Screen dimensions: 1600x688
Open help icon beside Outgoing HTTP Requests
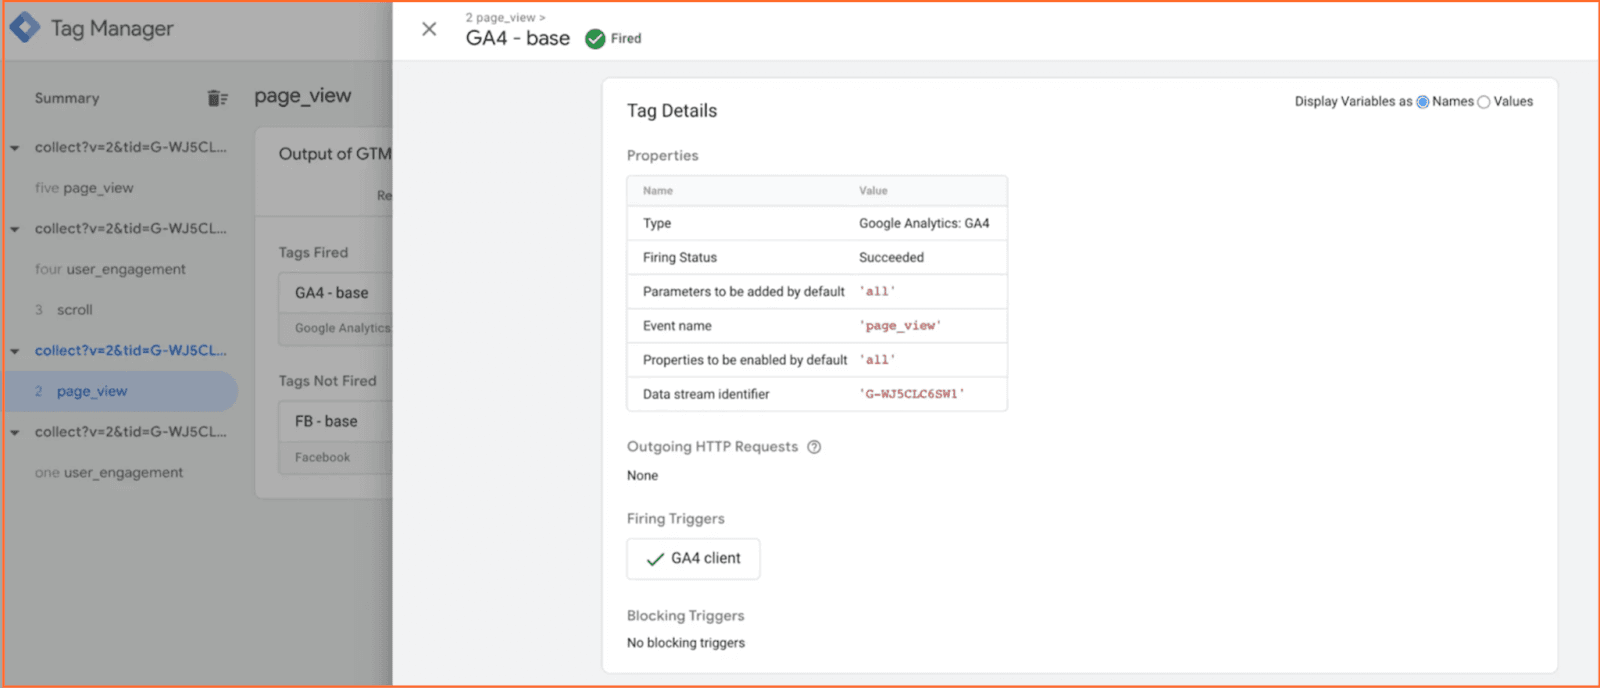[x=814, y=447]
